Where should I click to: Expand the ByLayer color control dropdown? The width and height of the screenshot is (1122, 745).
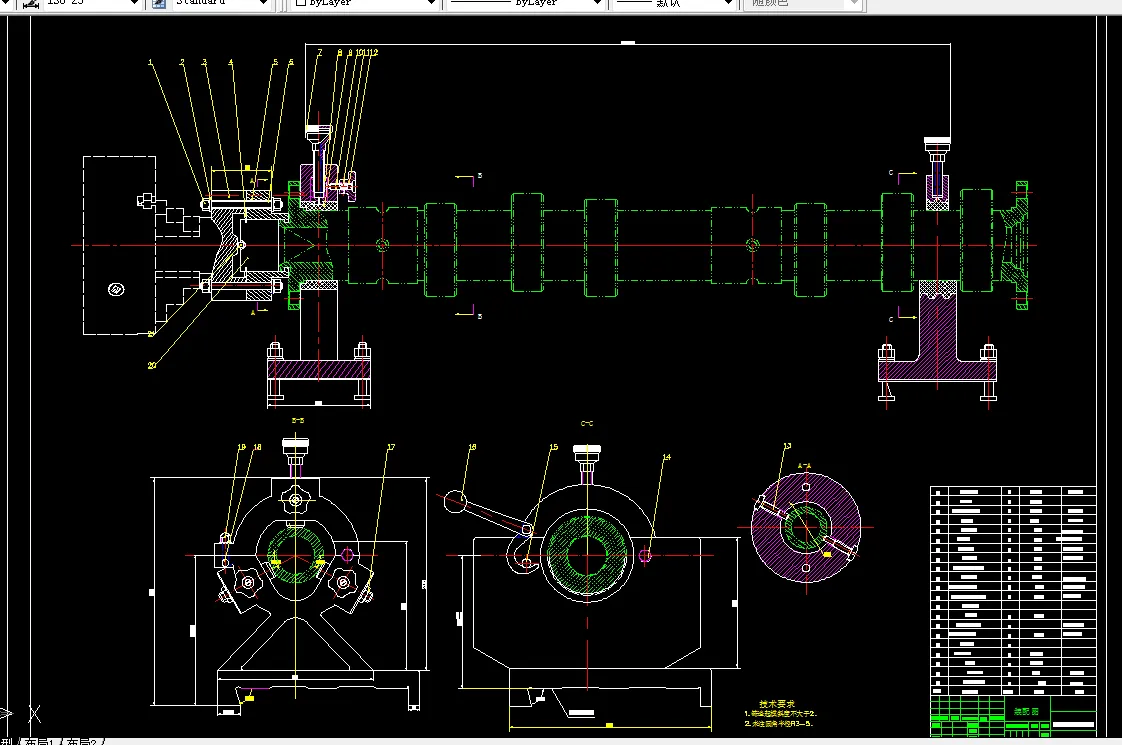[x=431, y=3]
